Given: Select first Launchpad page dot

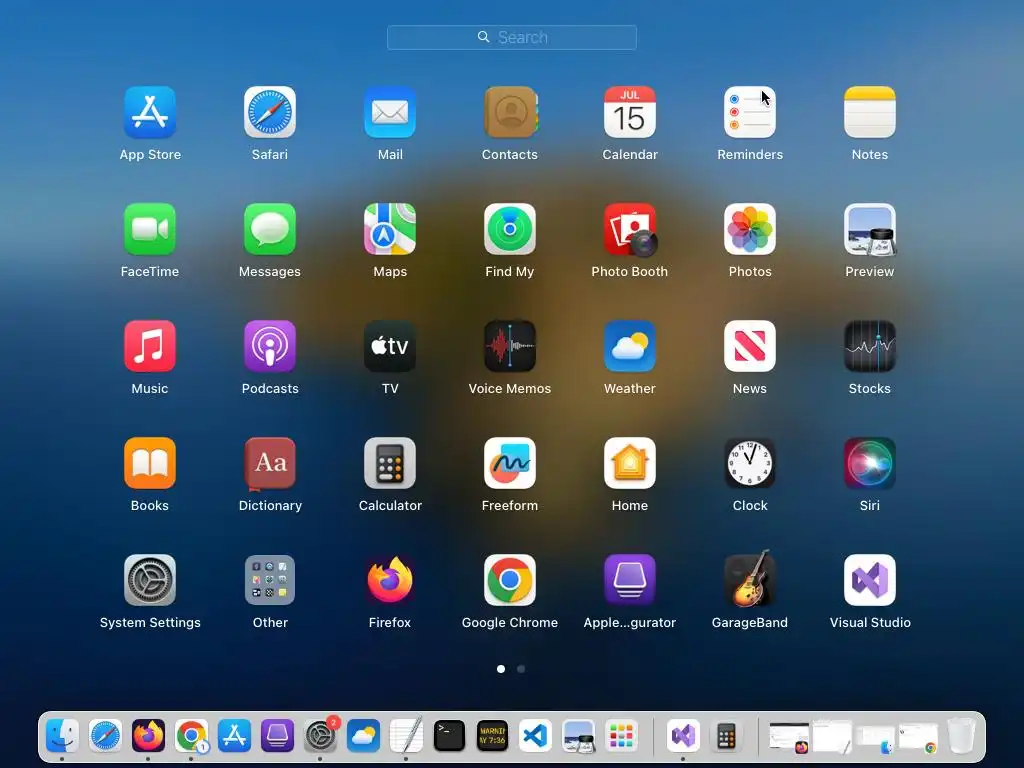Looking at the screenshot, I should (501, 669).
